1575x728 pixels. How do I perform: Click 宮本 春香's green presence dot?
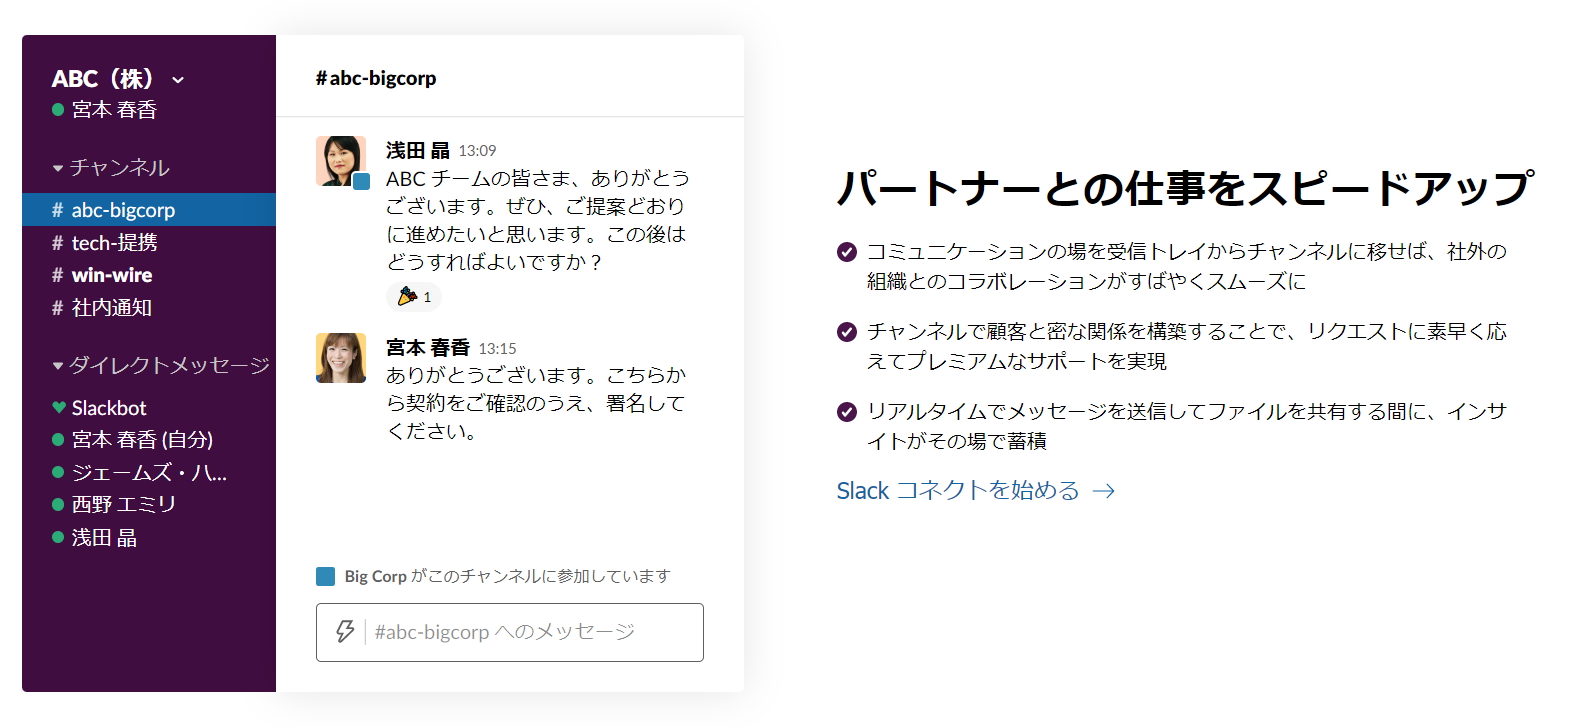pos(57,110)
